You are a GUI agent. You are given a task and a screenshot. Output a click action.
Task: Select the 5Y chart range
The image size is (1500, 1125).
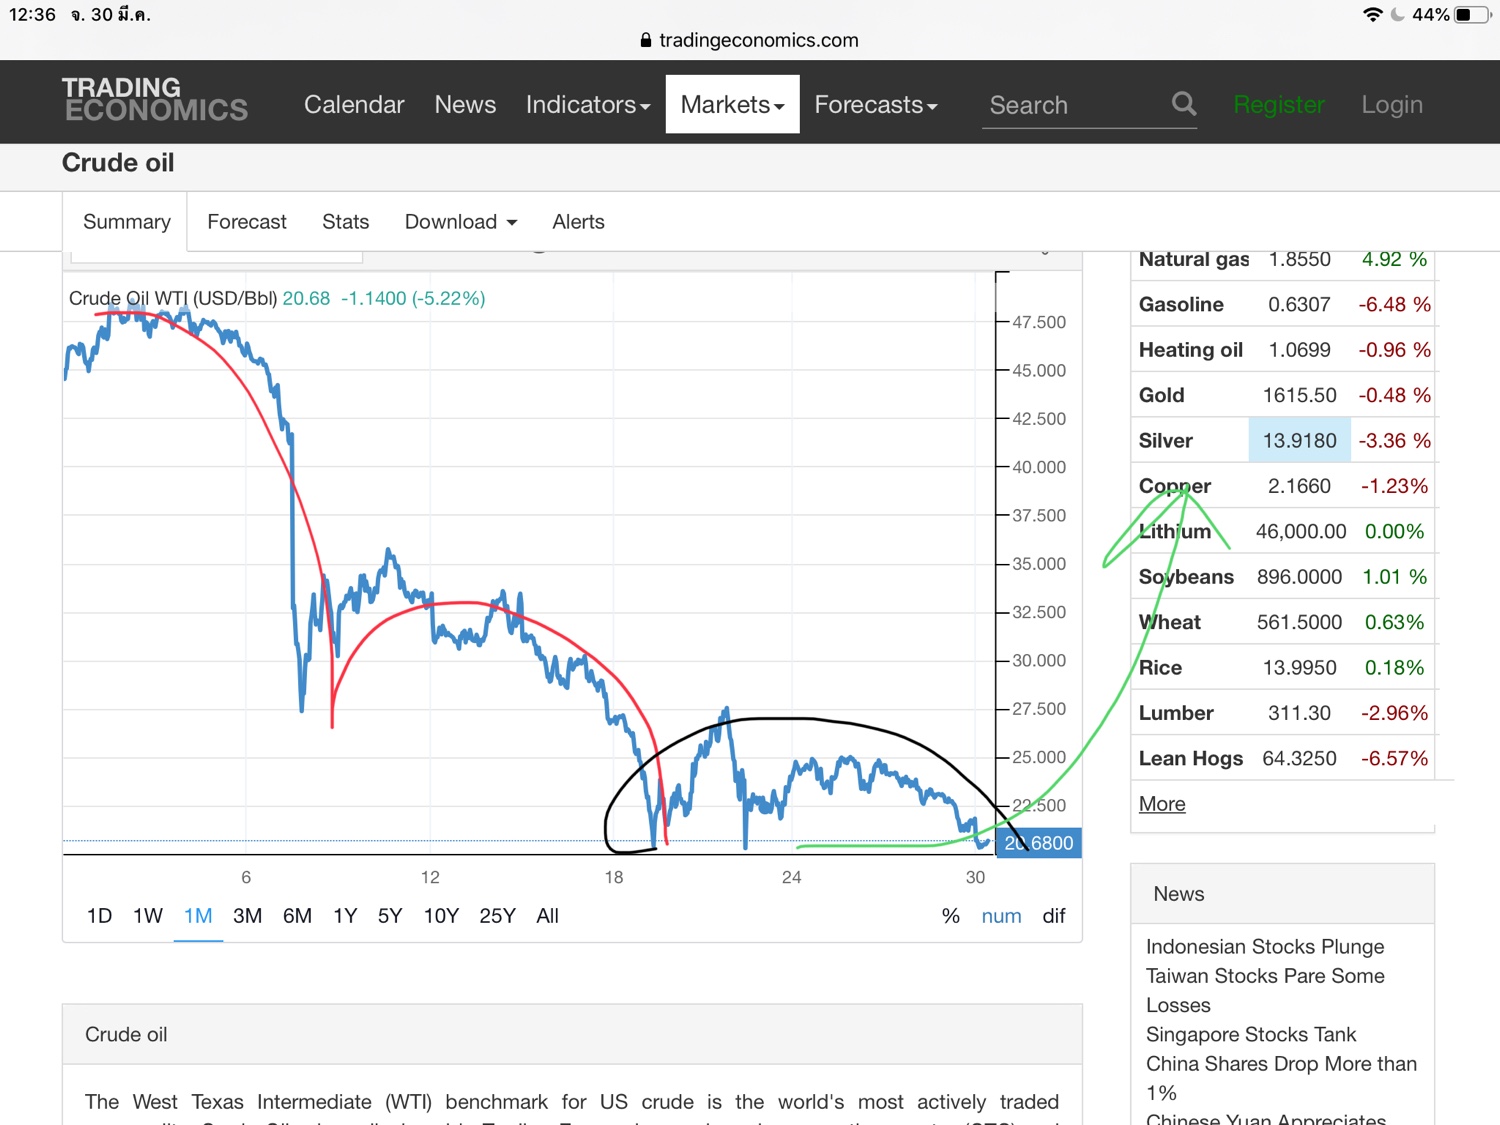[390, 916]
